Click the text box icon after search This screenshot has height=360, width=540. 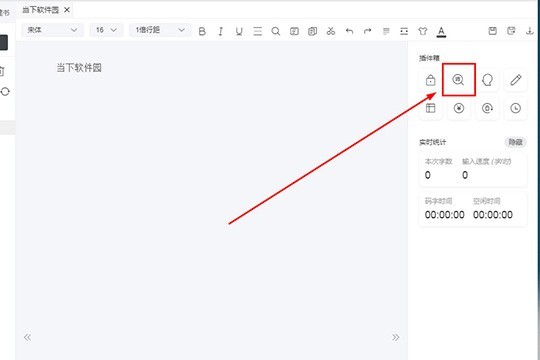point(294,31)
